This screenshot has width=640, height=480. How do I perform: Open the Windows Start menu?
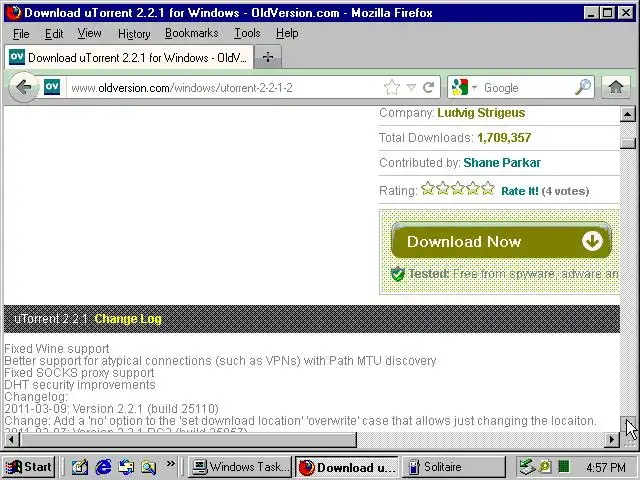pos(29,467)
